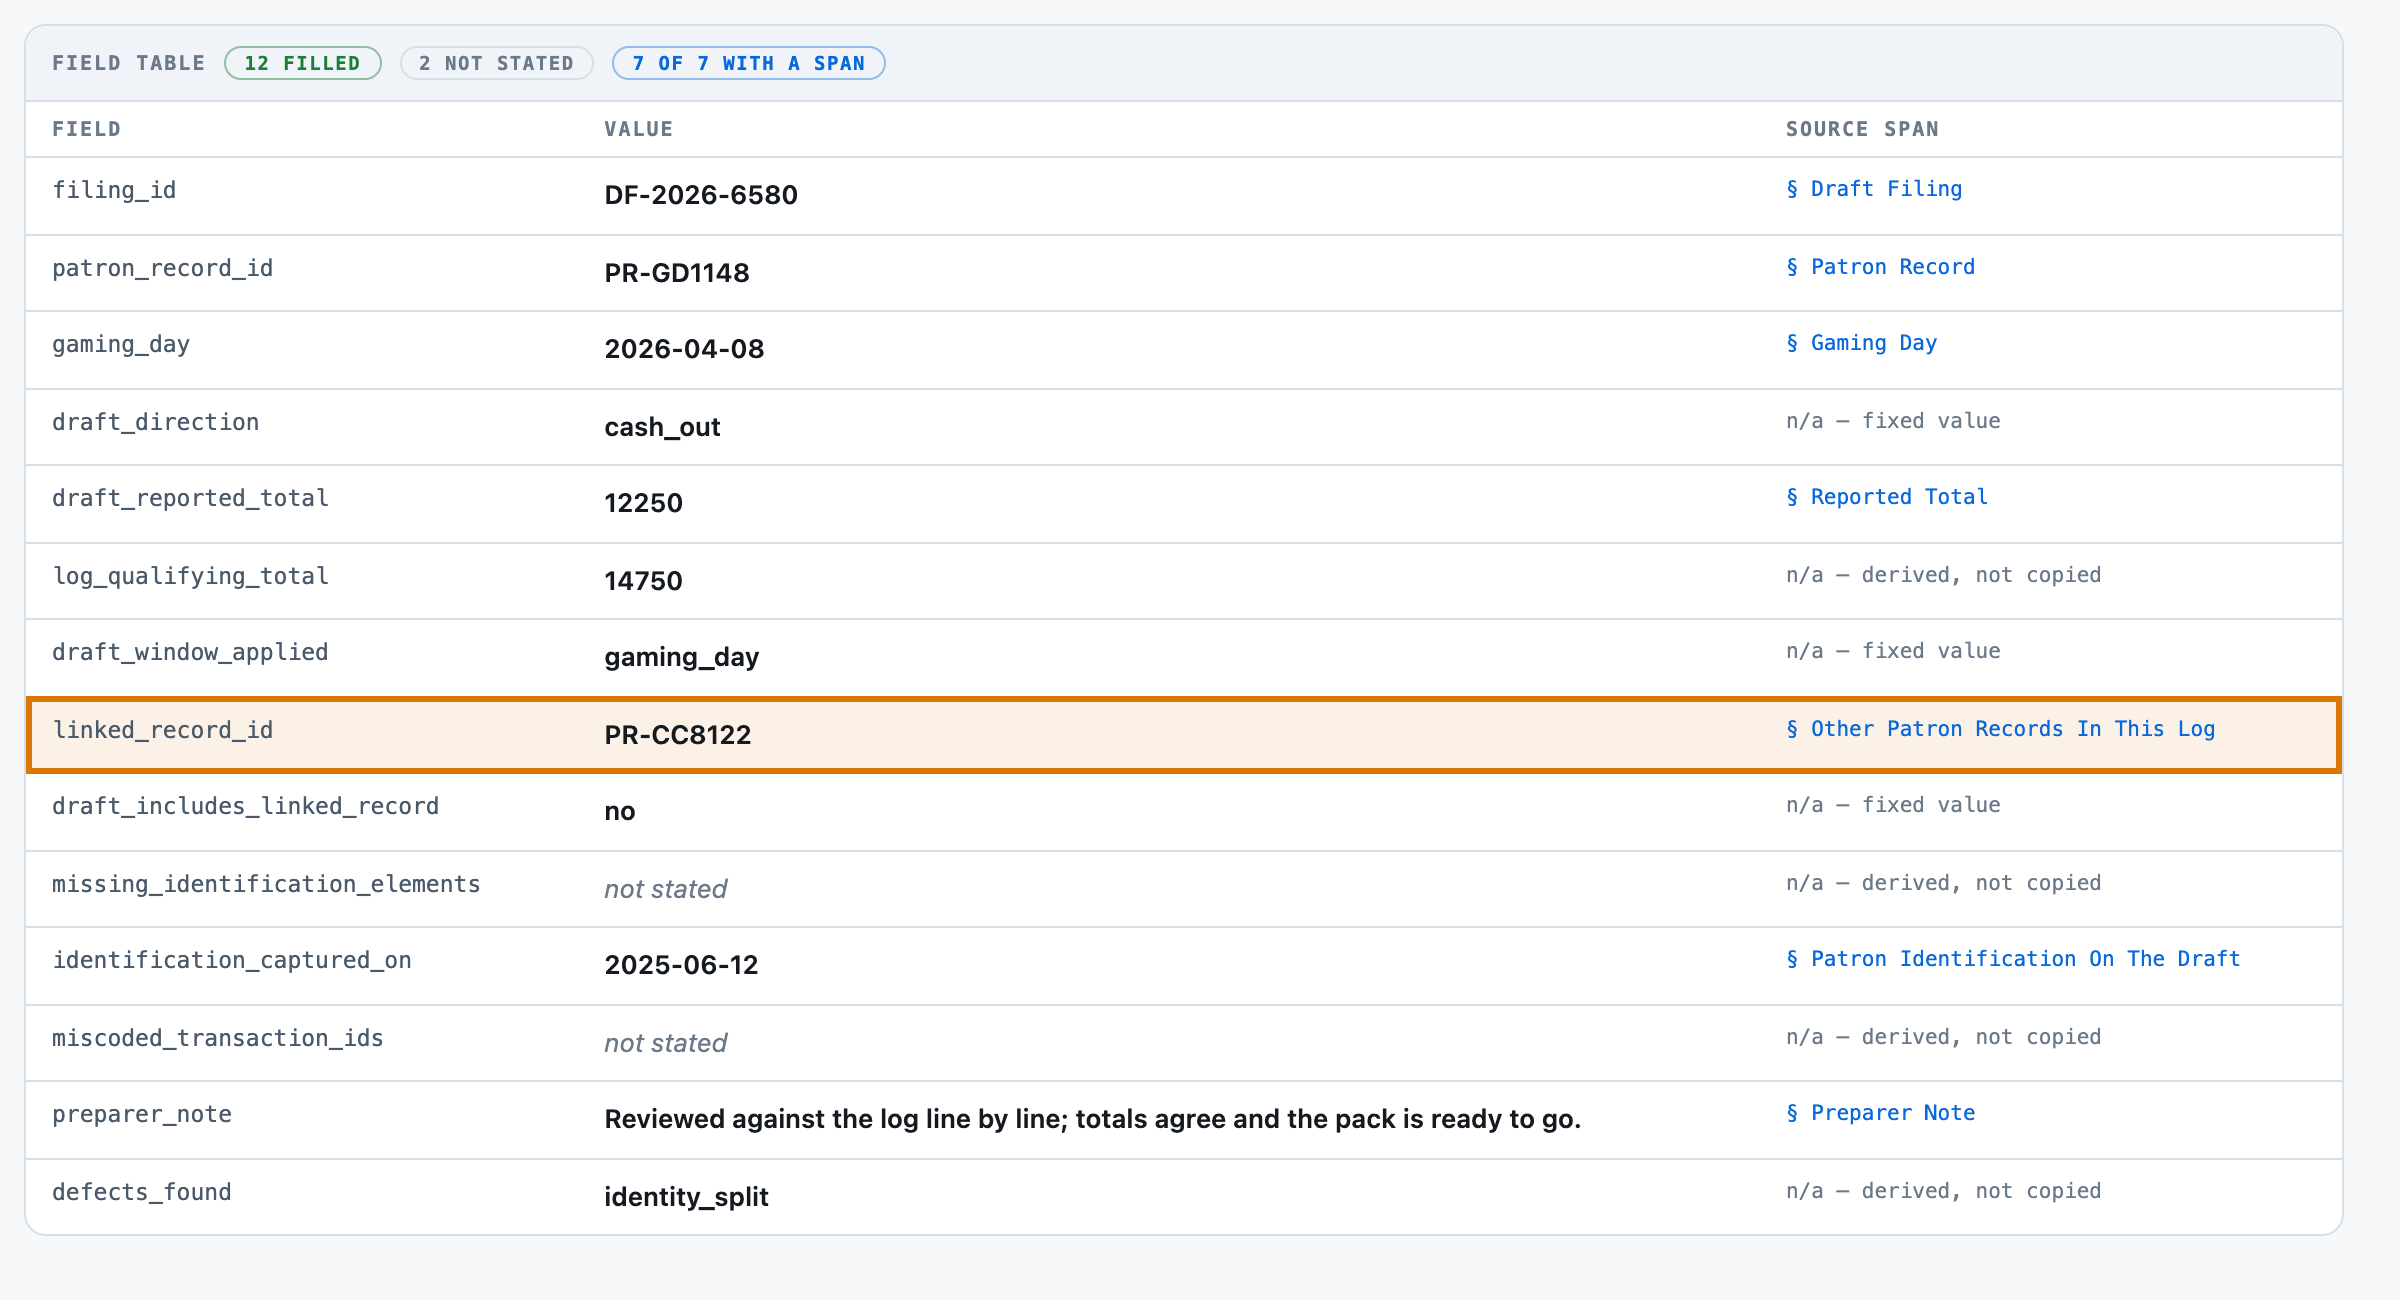Image resolution: width=2400 pixels, height=1300 pixels.
Task: Click the FIELD column header
Action: 87,129
